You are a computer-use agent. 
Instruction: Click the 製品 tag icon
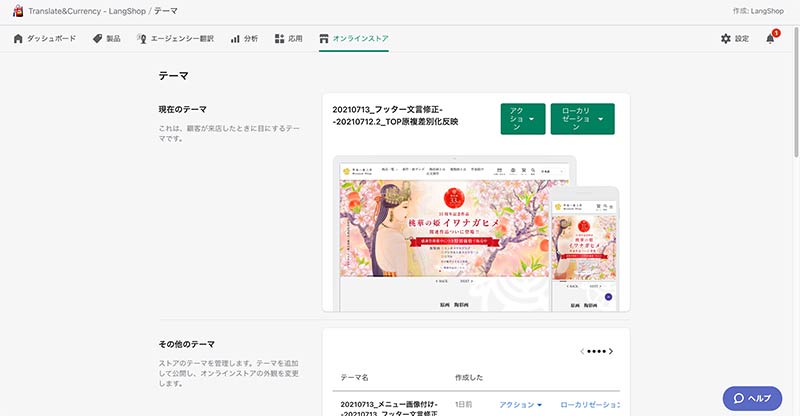tap(97, 39)
